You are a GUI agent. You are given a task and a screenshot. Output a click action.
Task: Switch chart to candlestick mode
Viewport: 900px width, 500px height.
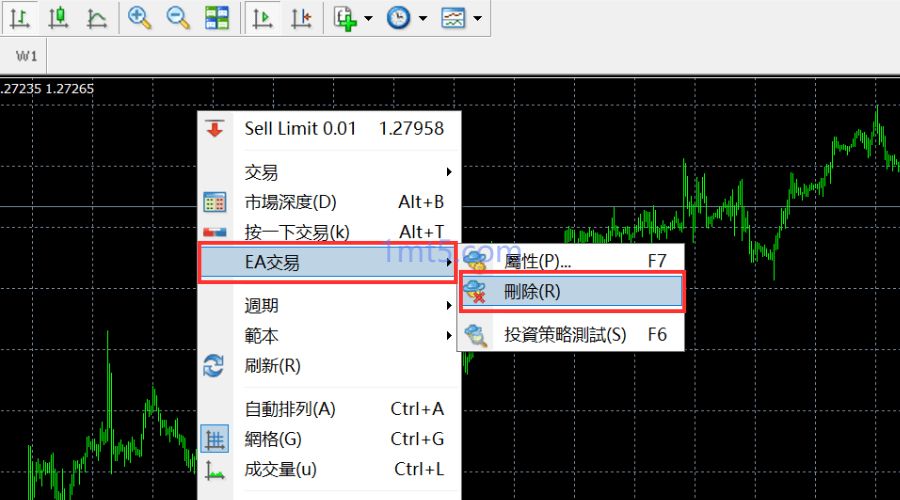59,18
